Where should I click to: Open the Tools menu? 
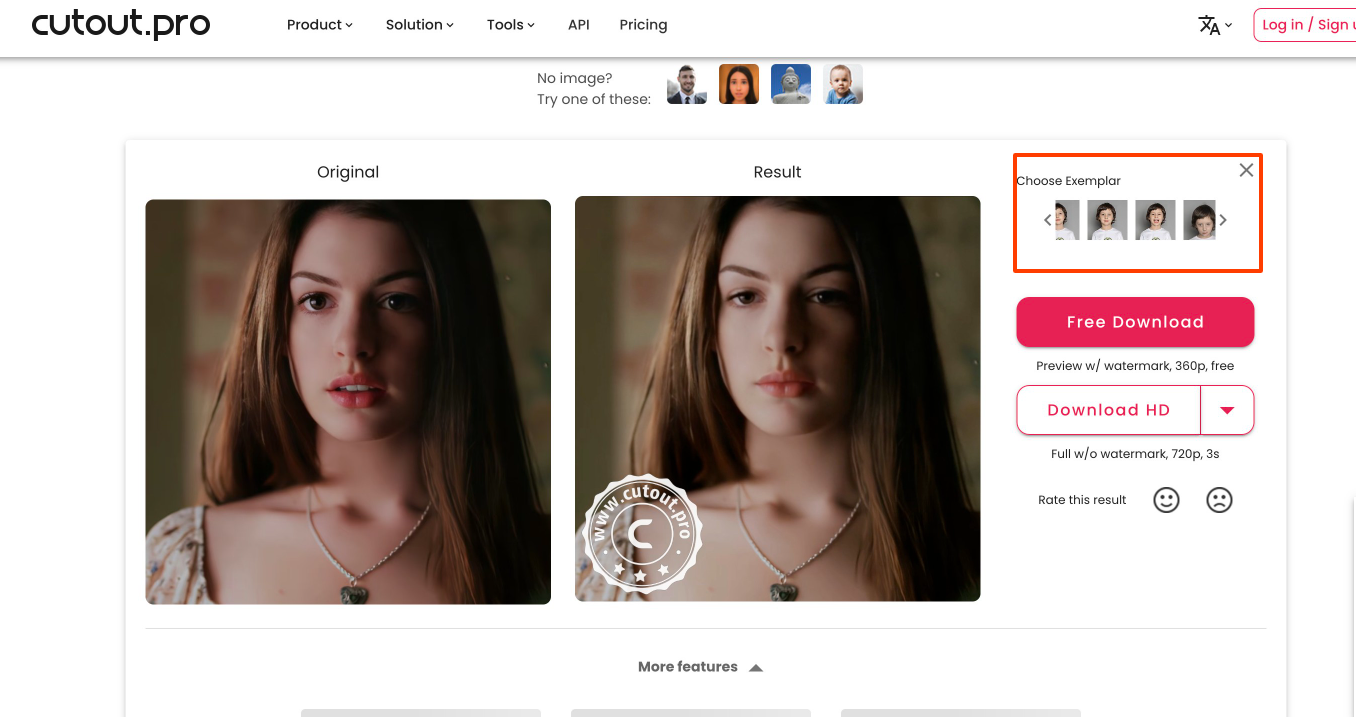(511, 25)
